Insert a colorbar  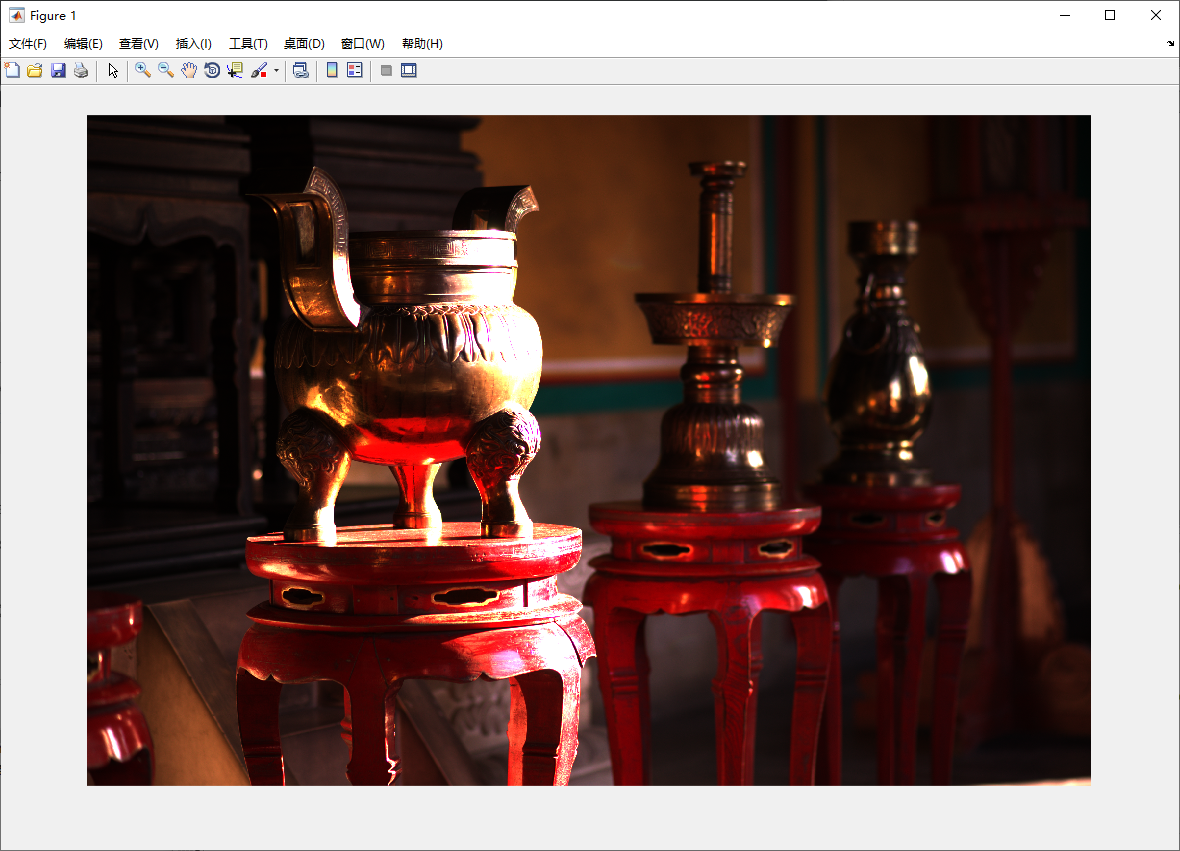tap(332, 71)
